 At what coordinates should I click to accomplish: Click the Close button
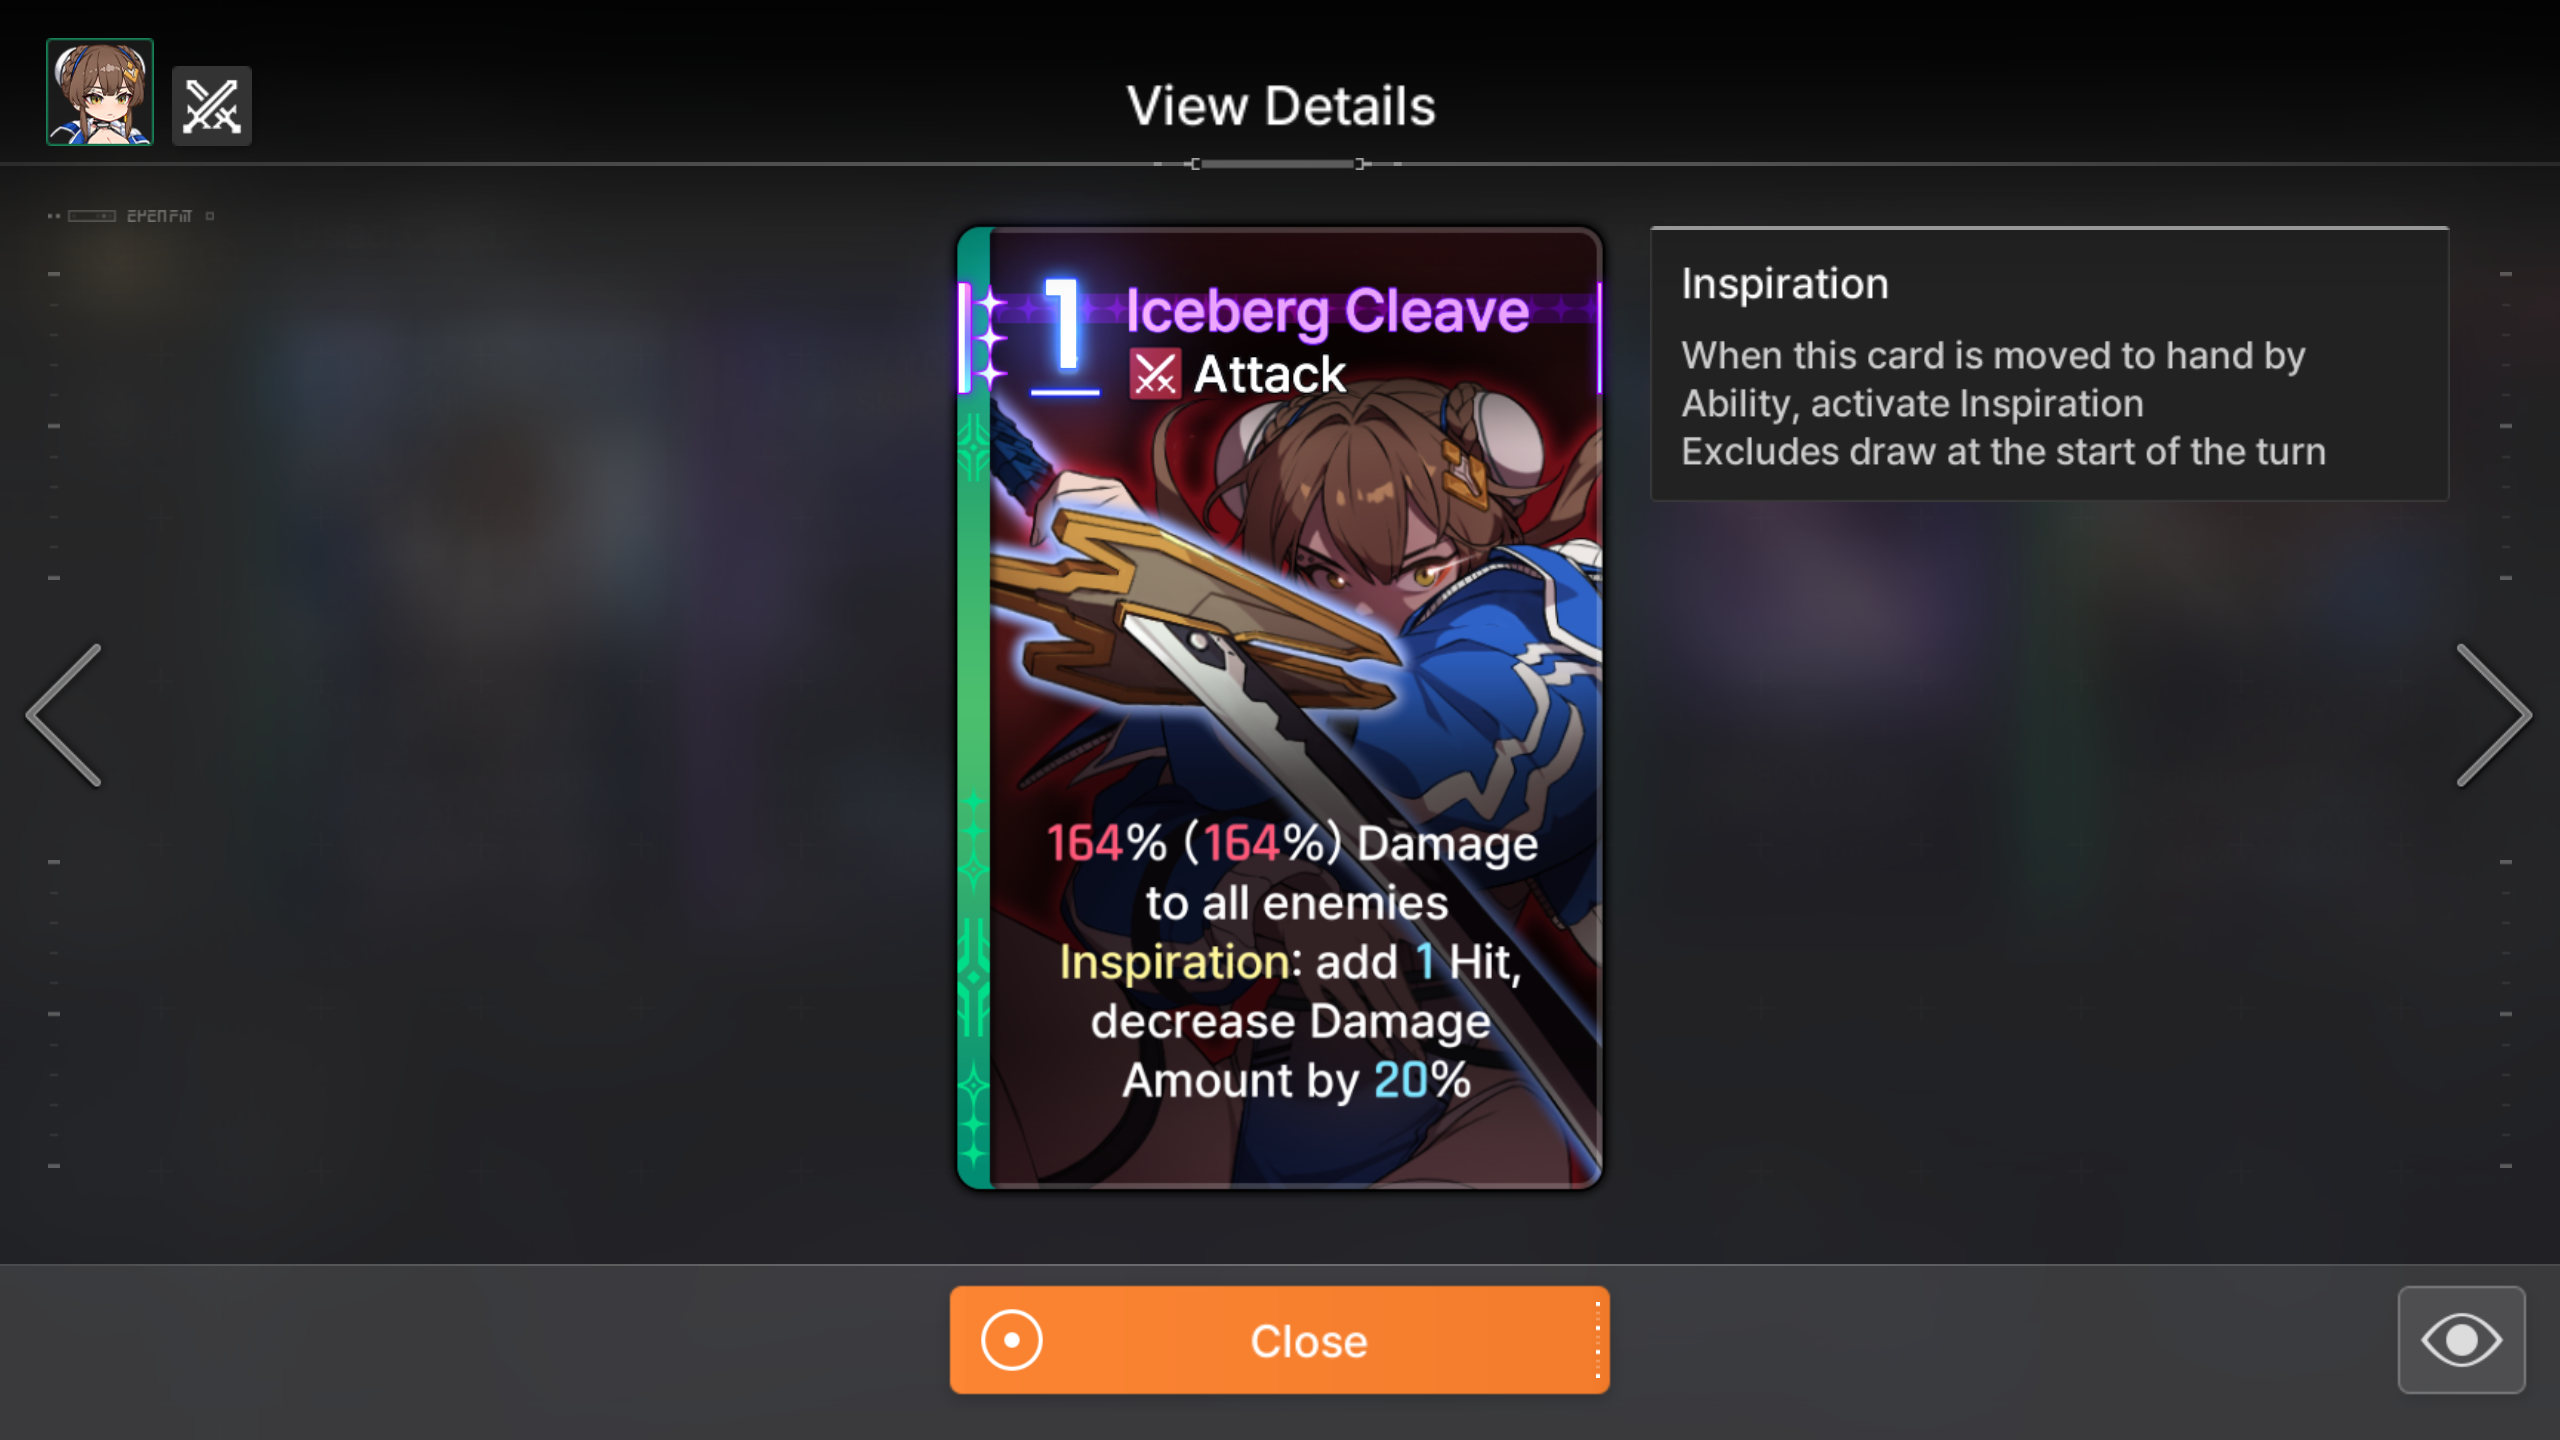tap(1279, 1340)
